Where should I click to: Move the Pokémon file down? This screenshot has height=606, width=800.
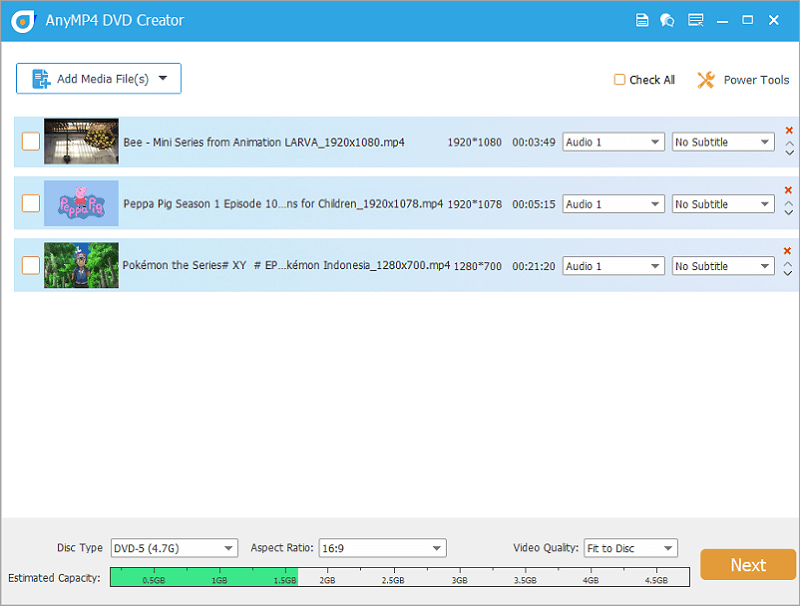788,273
